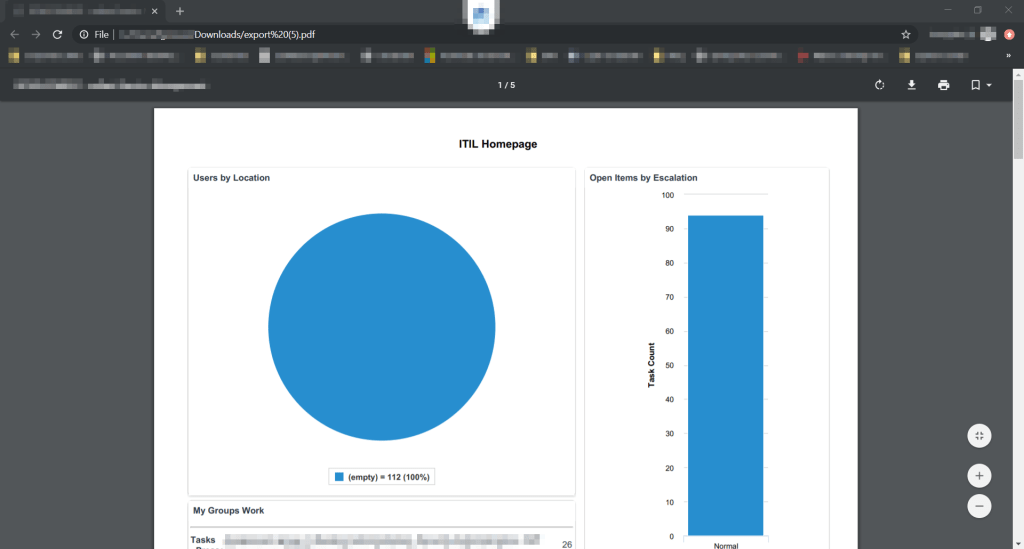Download the PDF file

click(x=911, y=85)
